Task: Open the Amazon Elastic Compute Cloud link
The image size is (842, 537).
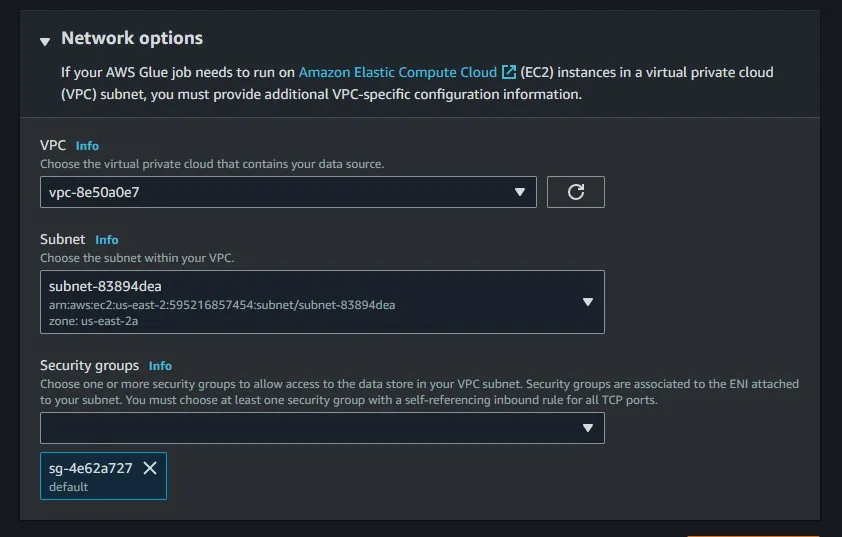Action: coord(398,73)
